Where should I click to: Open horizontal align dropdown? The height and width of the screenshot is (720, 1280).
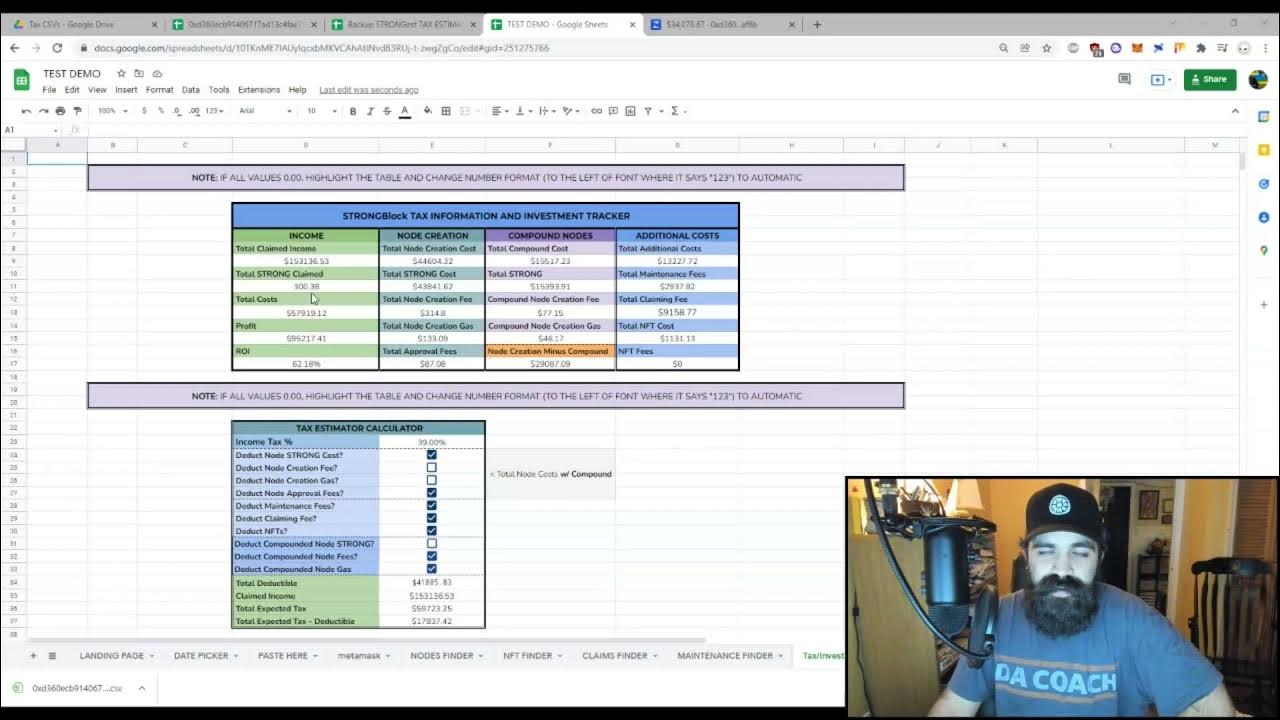(500, 111)
